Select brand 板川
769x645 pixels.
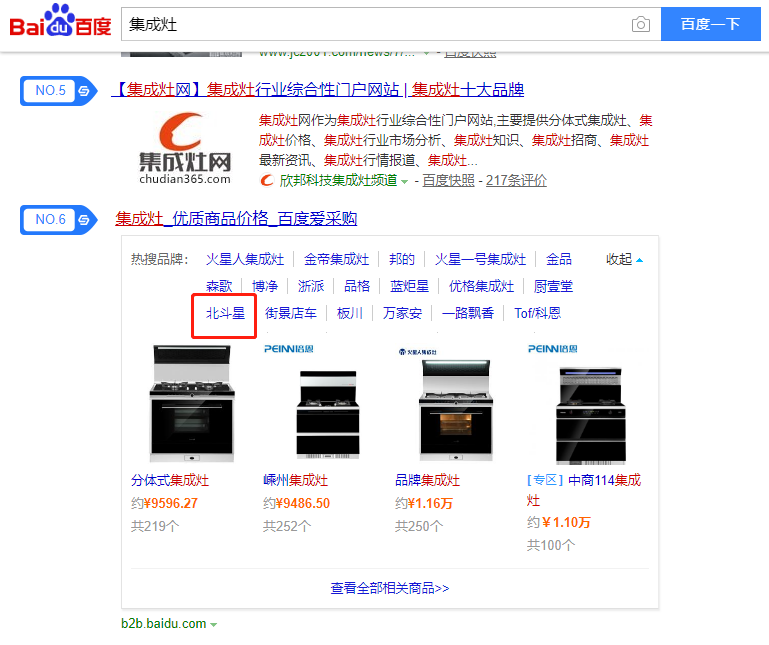[350, 313]
